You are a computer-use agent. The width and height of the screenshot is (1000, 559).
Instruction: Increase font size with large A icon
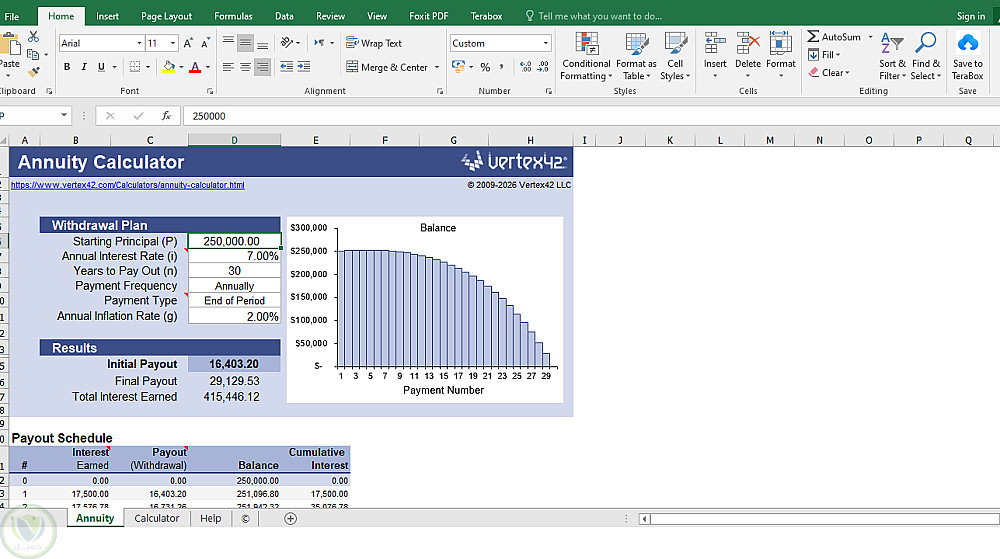[x=188, y=43]
